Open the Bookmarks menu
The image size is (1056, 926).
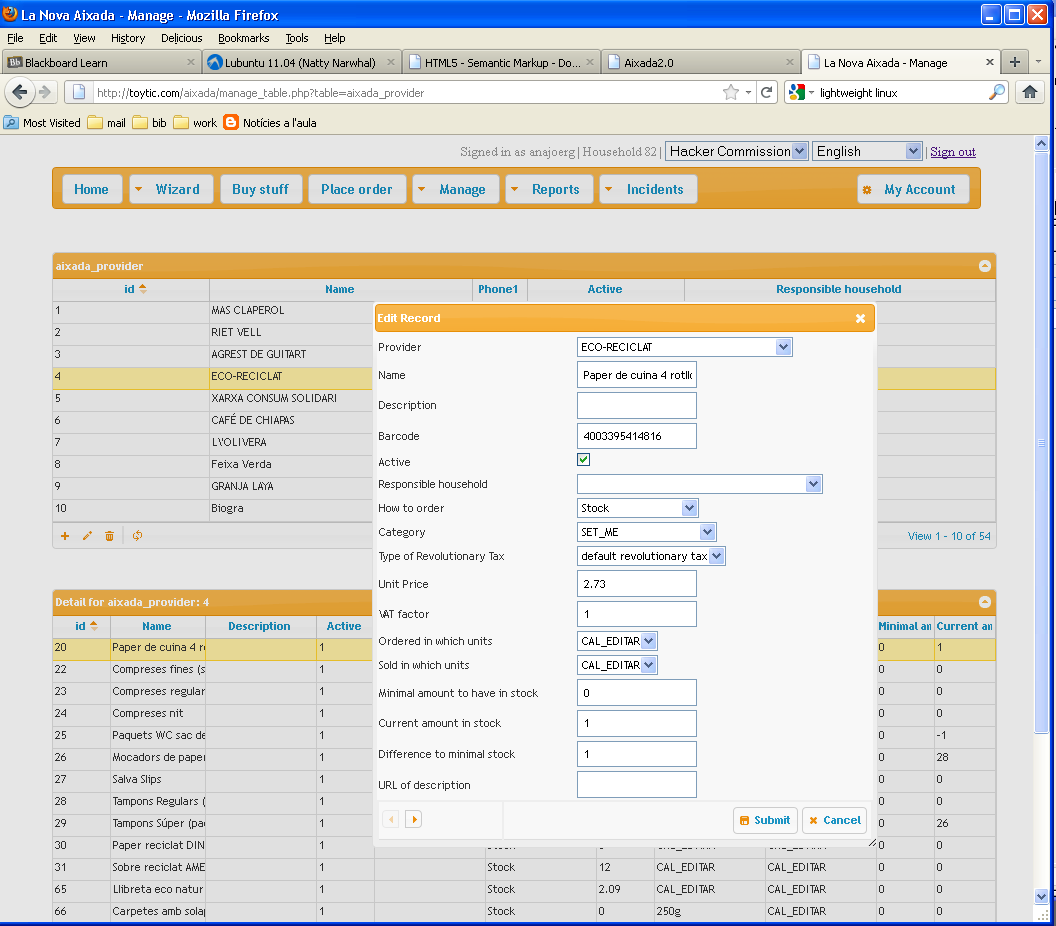[243, 38]
